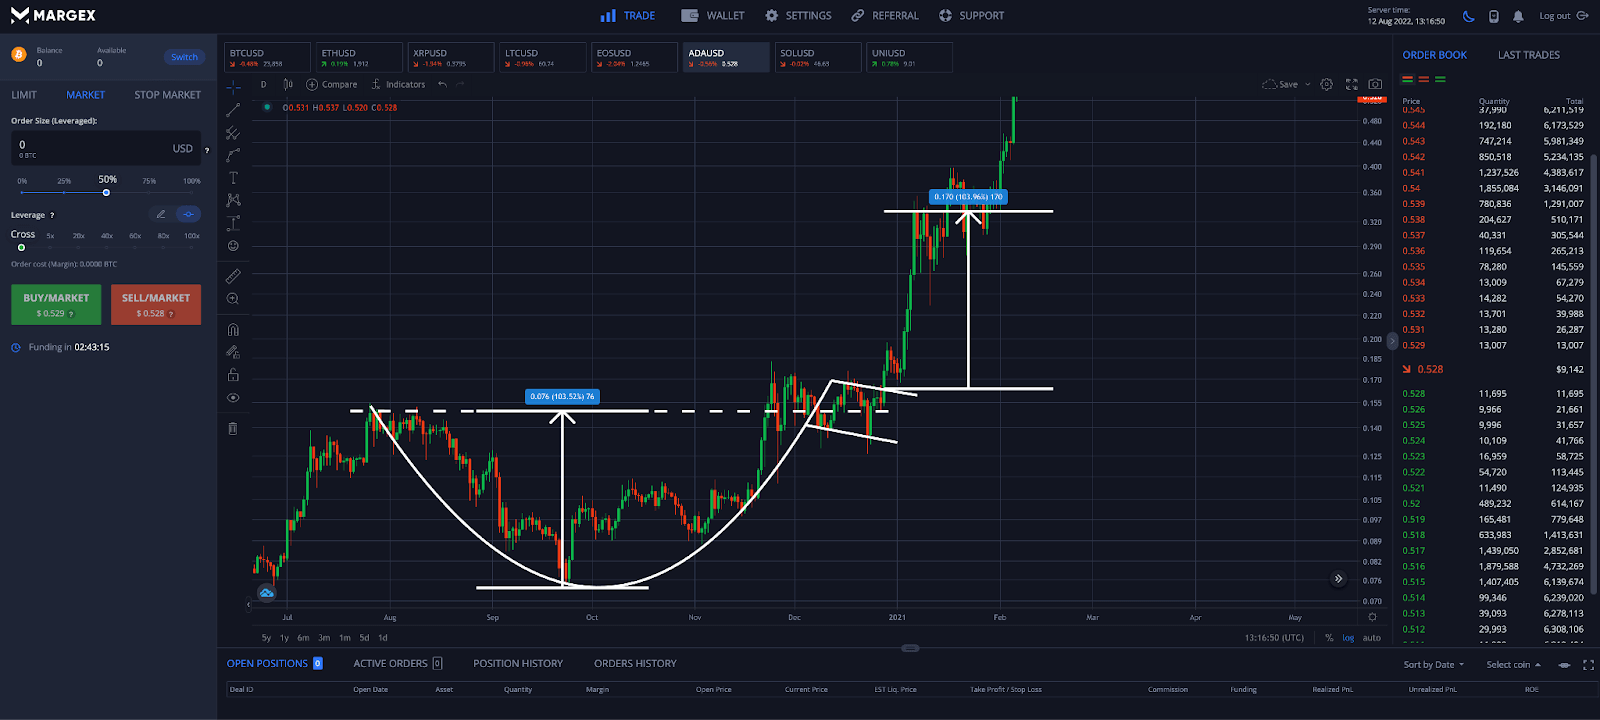Open the Stop Market order tab

[167, 95]
